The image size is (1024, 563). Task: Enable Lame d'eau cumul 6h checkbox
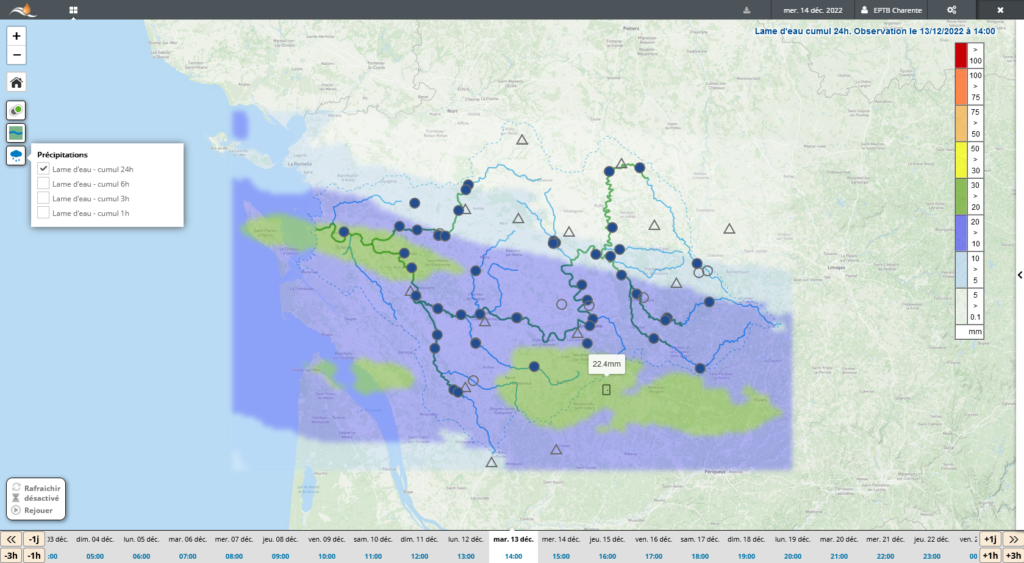point(43,184)
